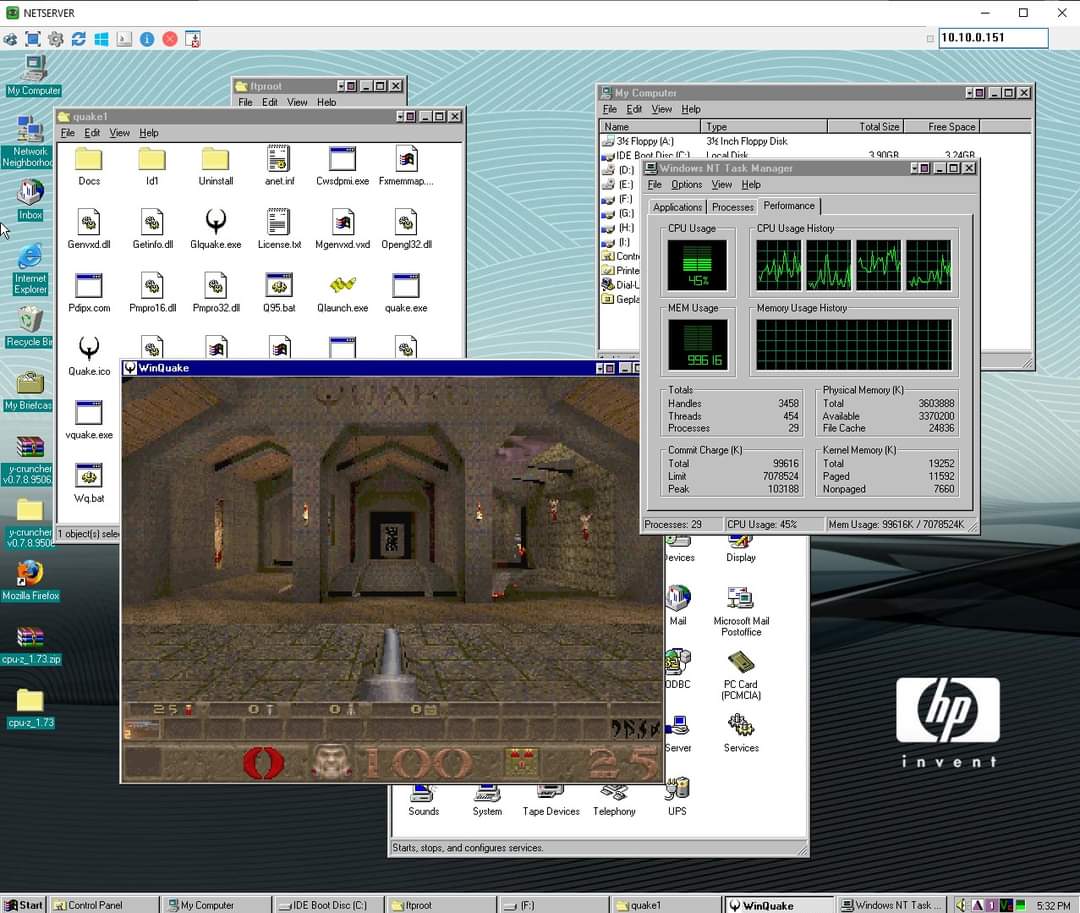Select 3½ Floppy (A:) in My Computer list

click(638, 141)
